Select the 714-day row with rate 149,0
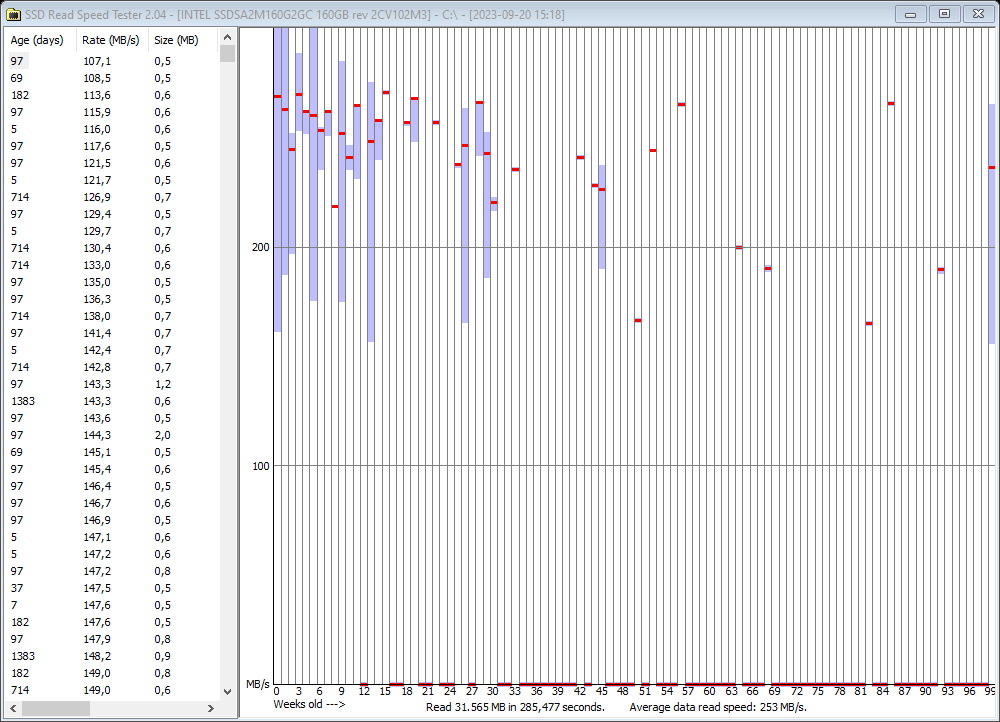Viewport: 1000px width, 722px height. pos(113,690)
